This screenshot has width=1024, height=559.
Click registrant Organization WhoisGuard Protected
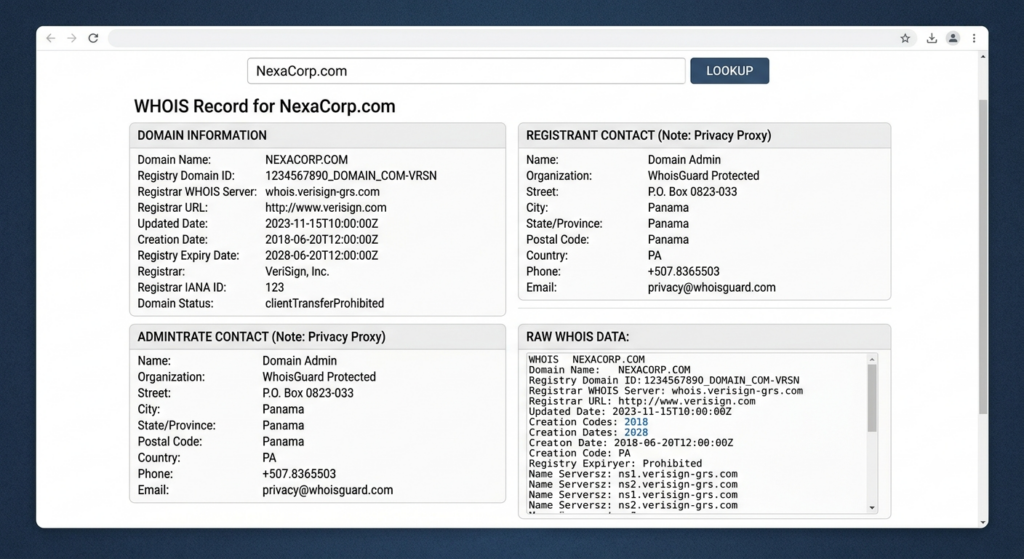click(703, 176)
